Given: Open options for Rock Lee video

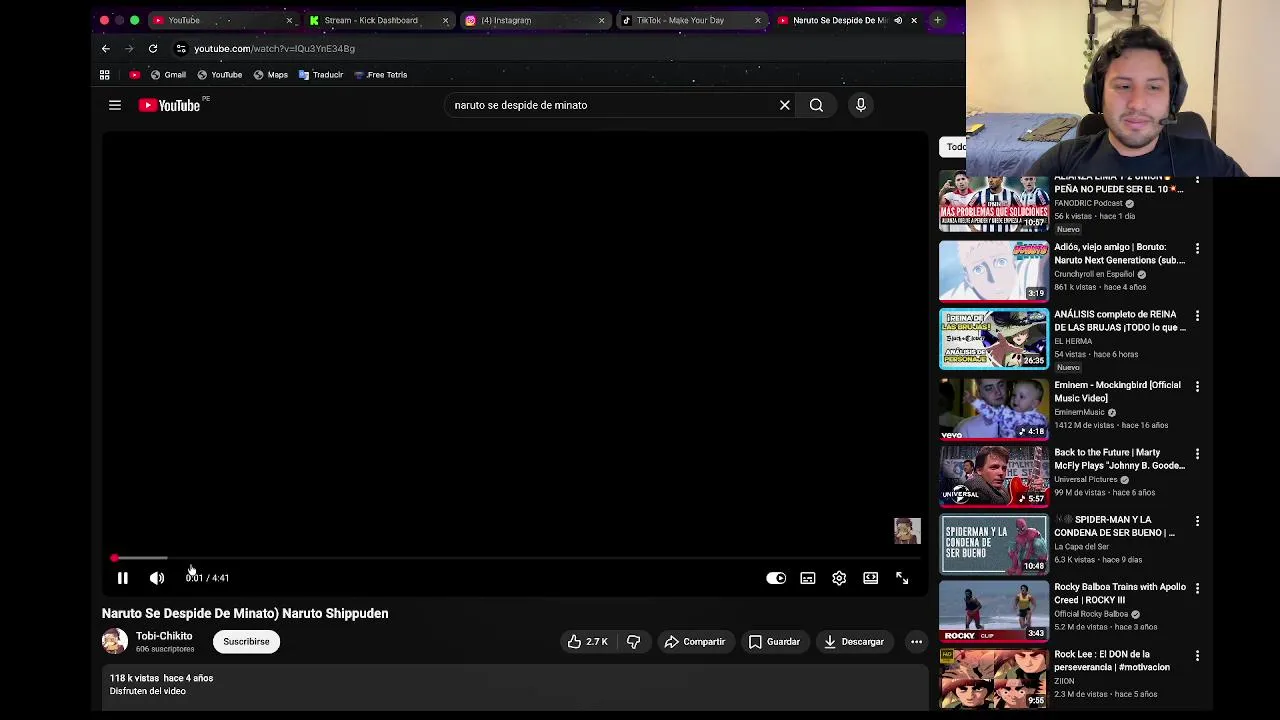Looking at the screenshot, I should (x=1197, y=655).
